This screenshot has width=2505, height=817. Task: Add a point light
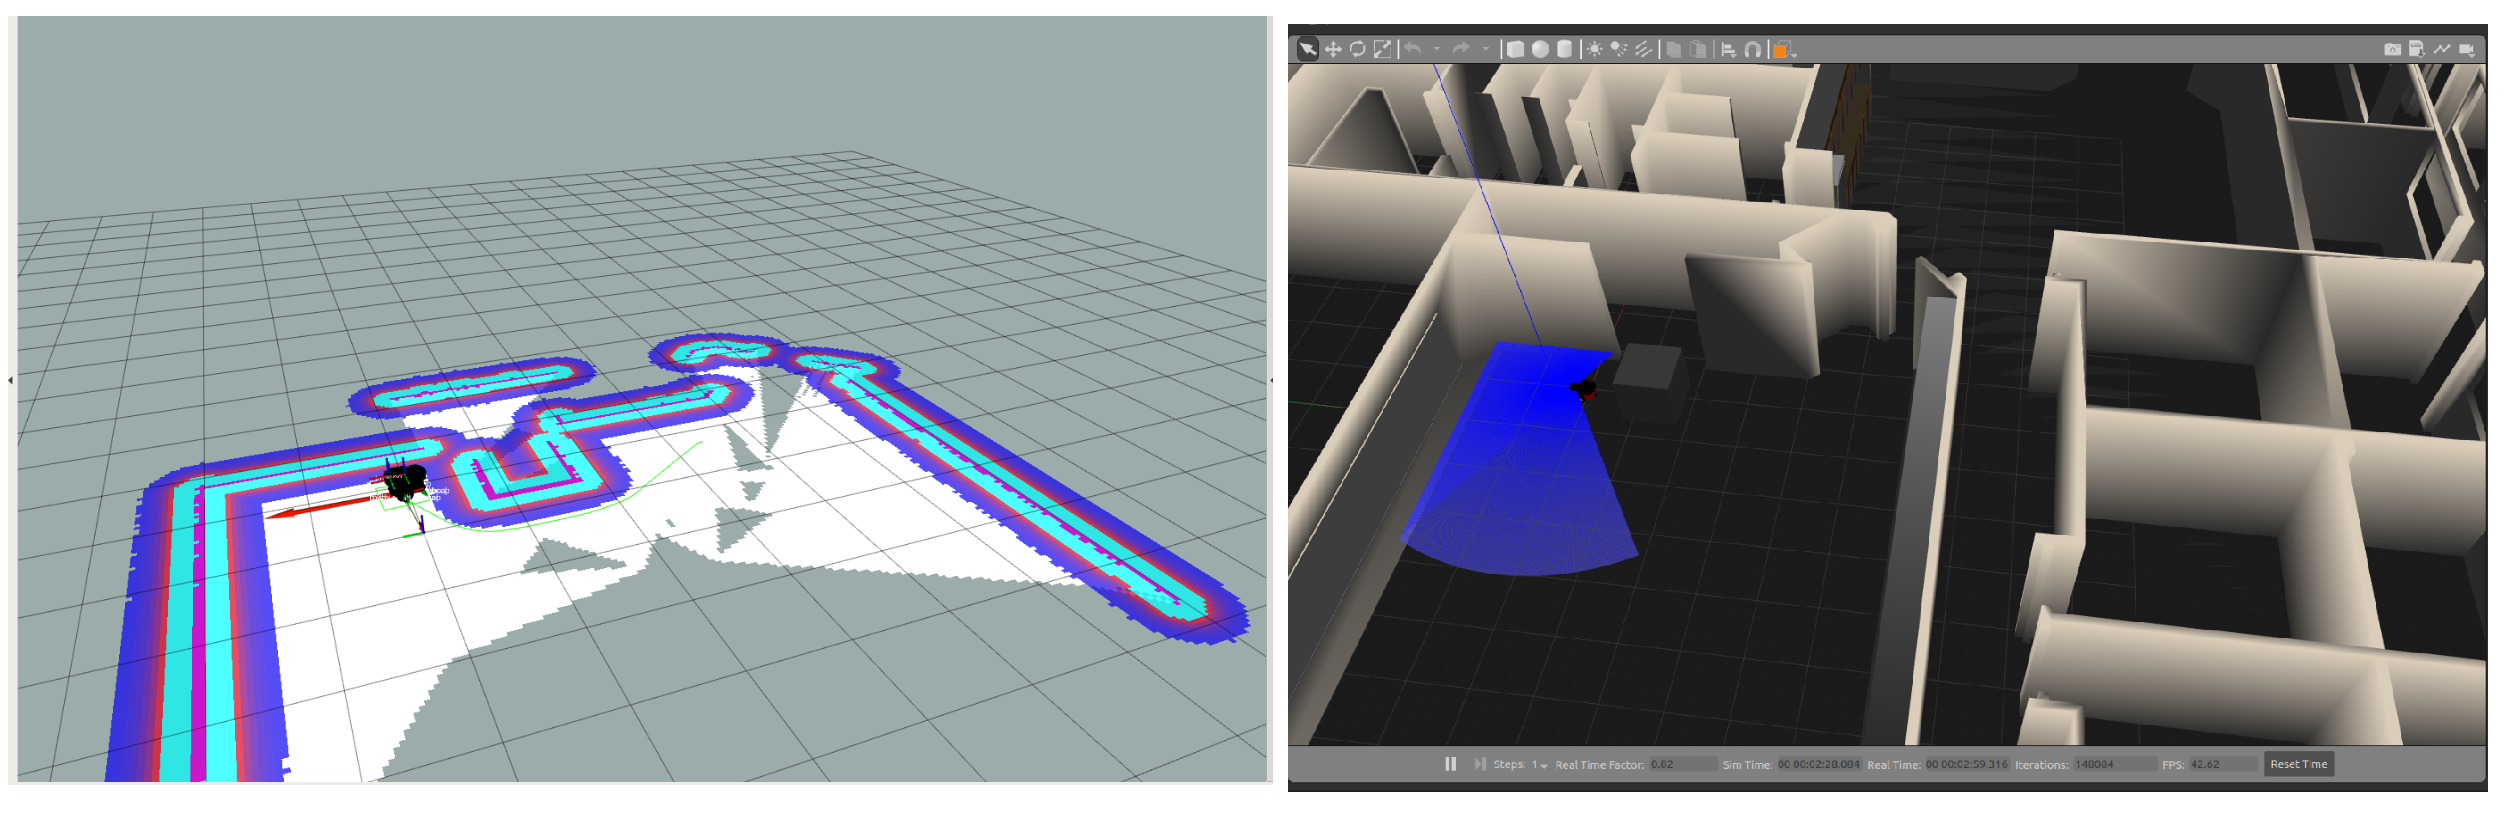pos(1594,49)
